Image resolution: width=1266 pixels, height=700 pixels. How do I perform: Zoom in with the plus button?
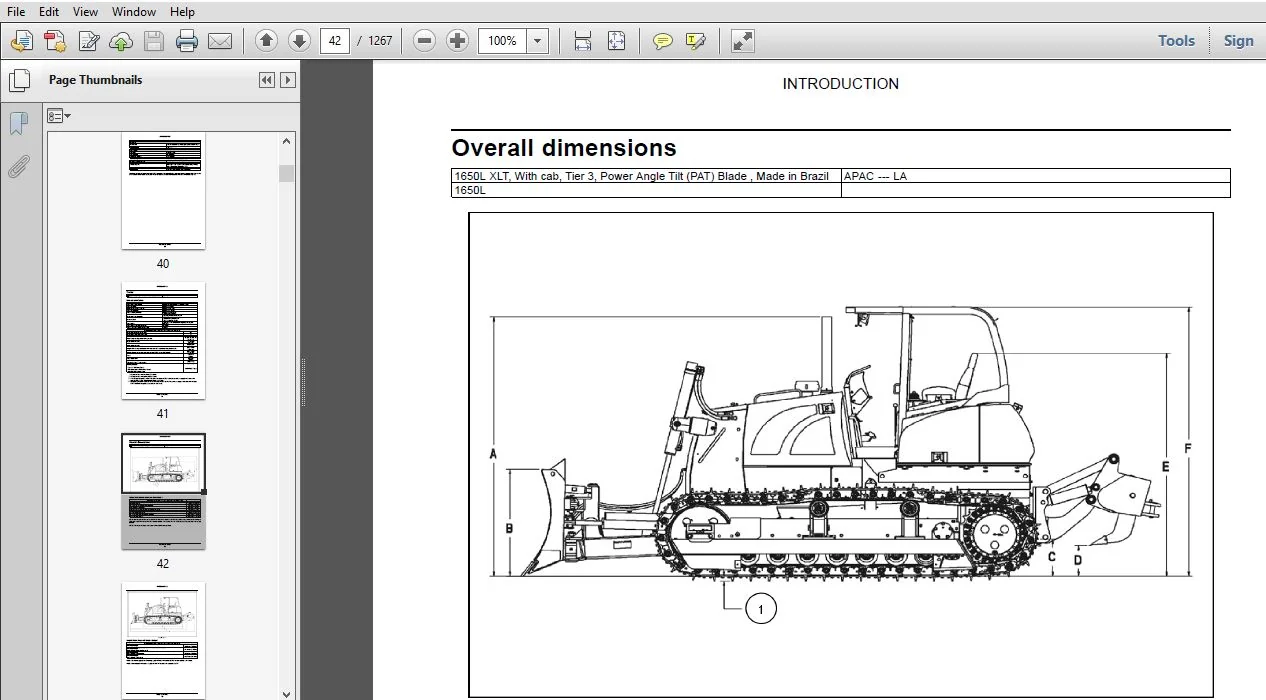point(458,41)
